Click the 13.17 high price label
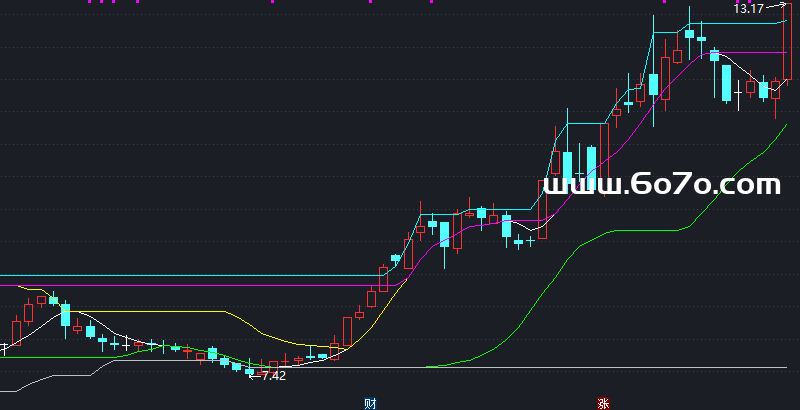The width and height of the screenshot is (800, 410). pyautogui.click(x=748, y=9)
